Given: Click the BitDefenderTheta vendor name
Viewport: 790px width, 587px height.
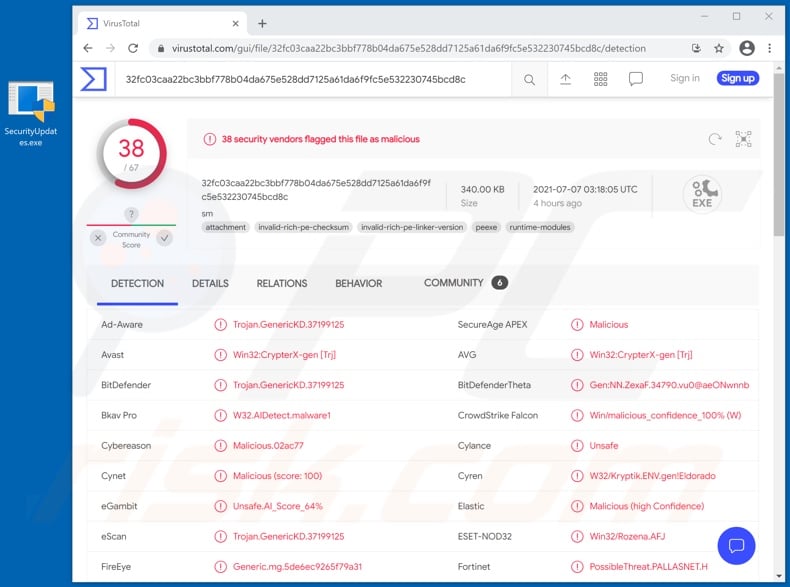Looking at the screenshot, I should (494, 385).
